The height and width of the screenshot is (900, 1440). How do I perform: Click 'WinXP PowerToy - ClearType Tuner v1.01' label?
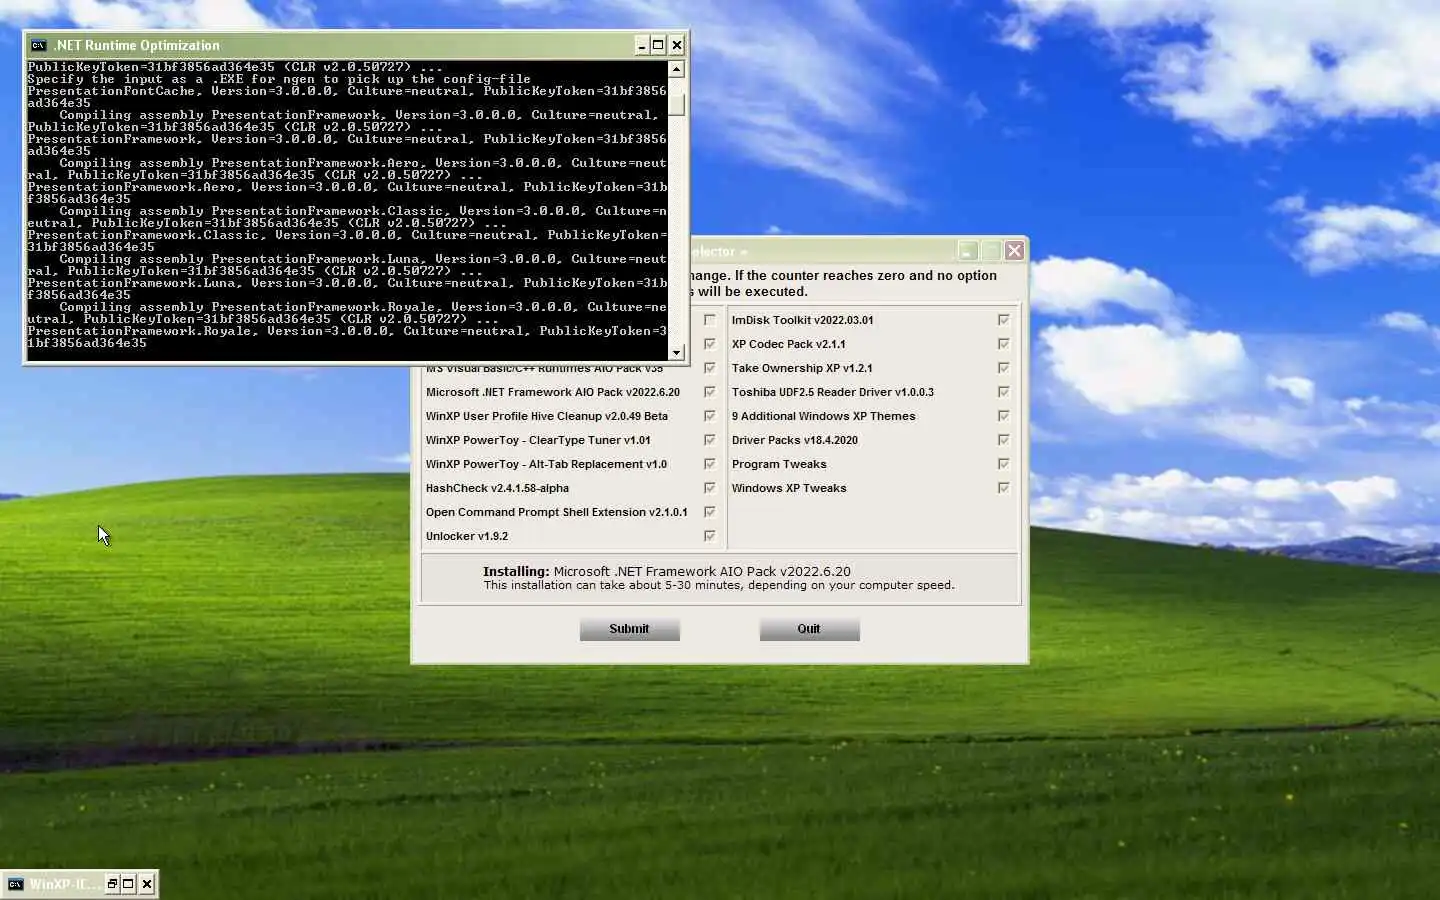pyautogui.click(x=538, y=440)
